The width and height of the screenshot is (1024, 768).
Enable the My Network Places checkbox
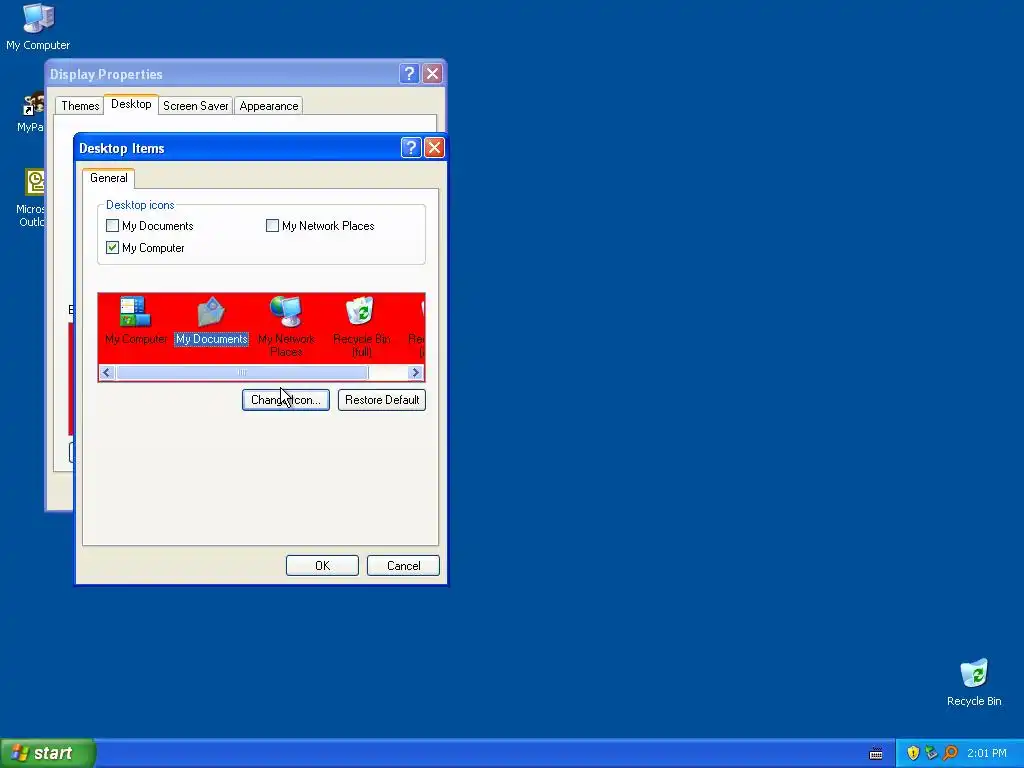tap(272, 226)
